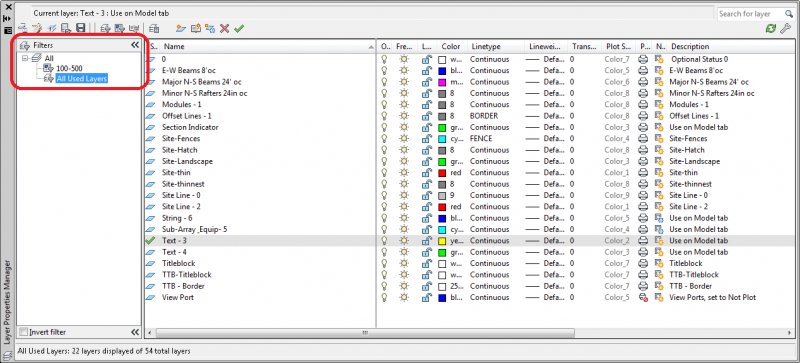Viewport: 800px width, 363px height.
Task: Click the Site-Landscape description cell
Action: click(x=694, y=161)
